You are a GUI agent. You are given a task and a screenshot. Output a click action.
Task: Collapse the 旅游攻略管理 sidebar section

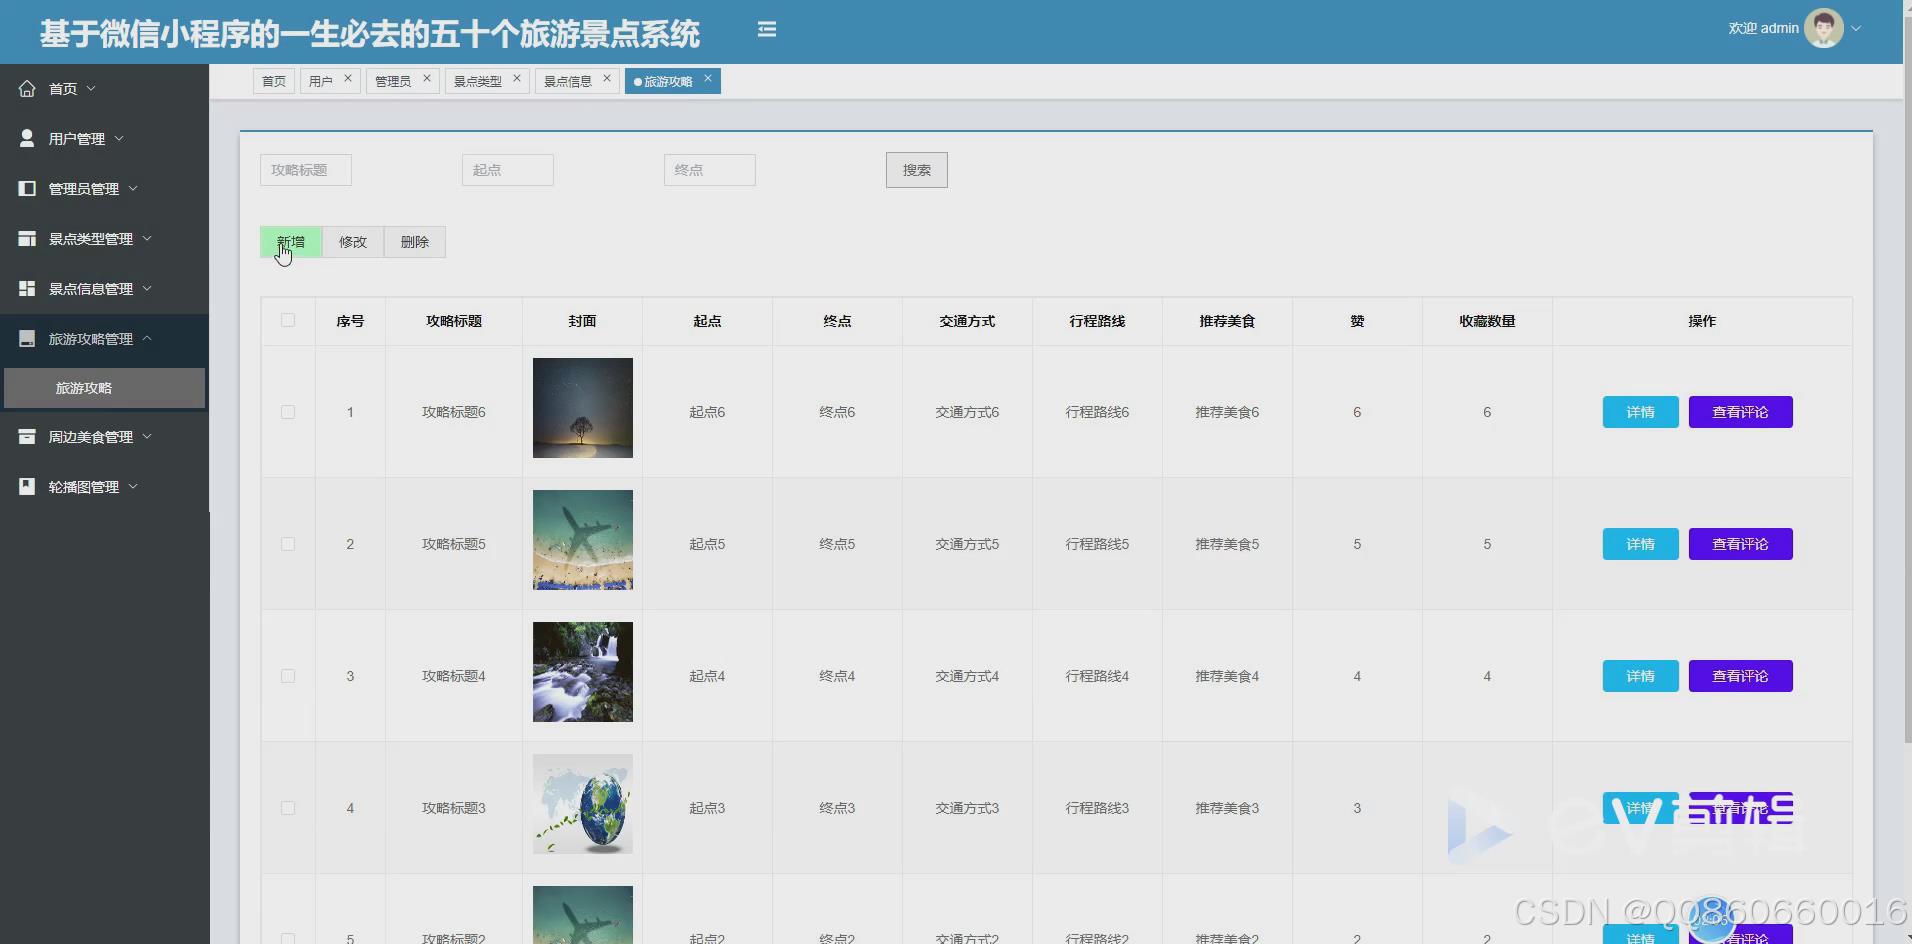(147, 339)
